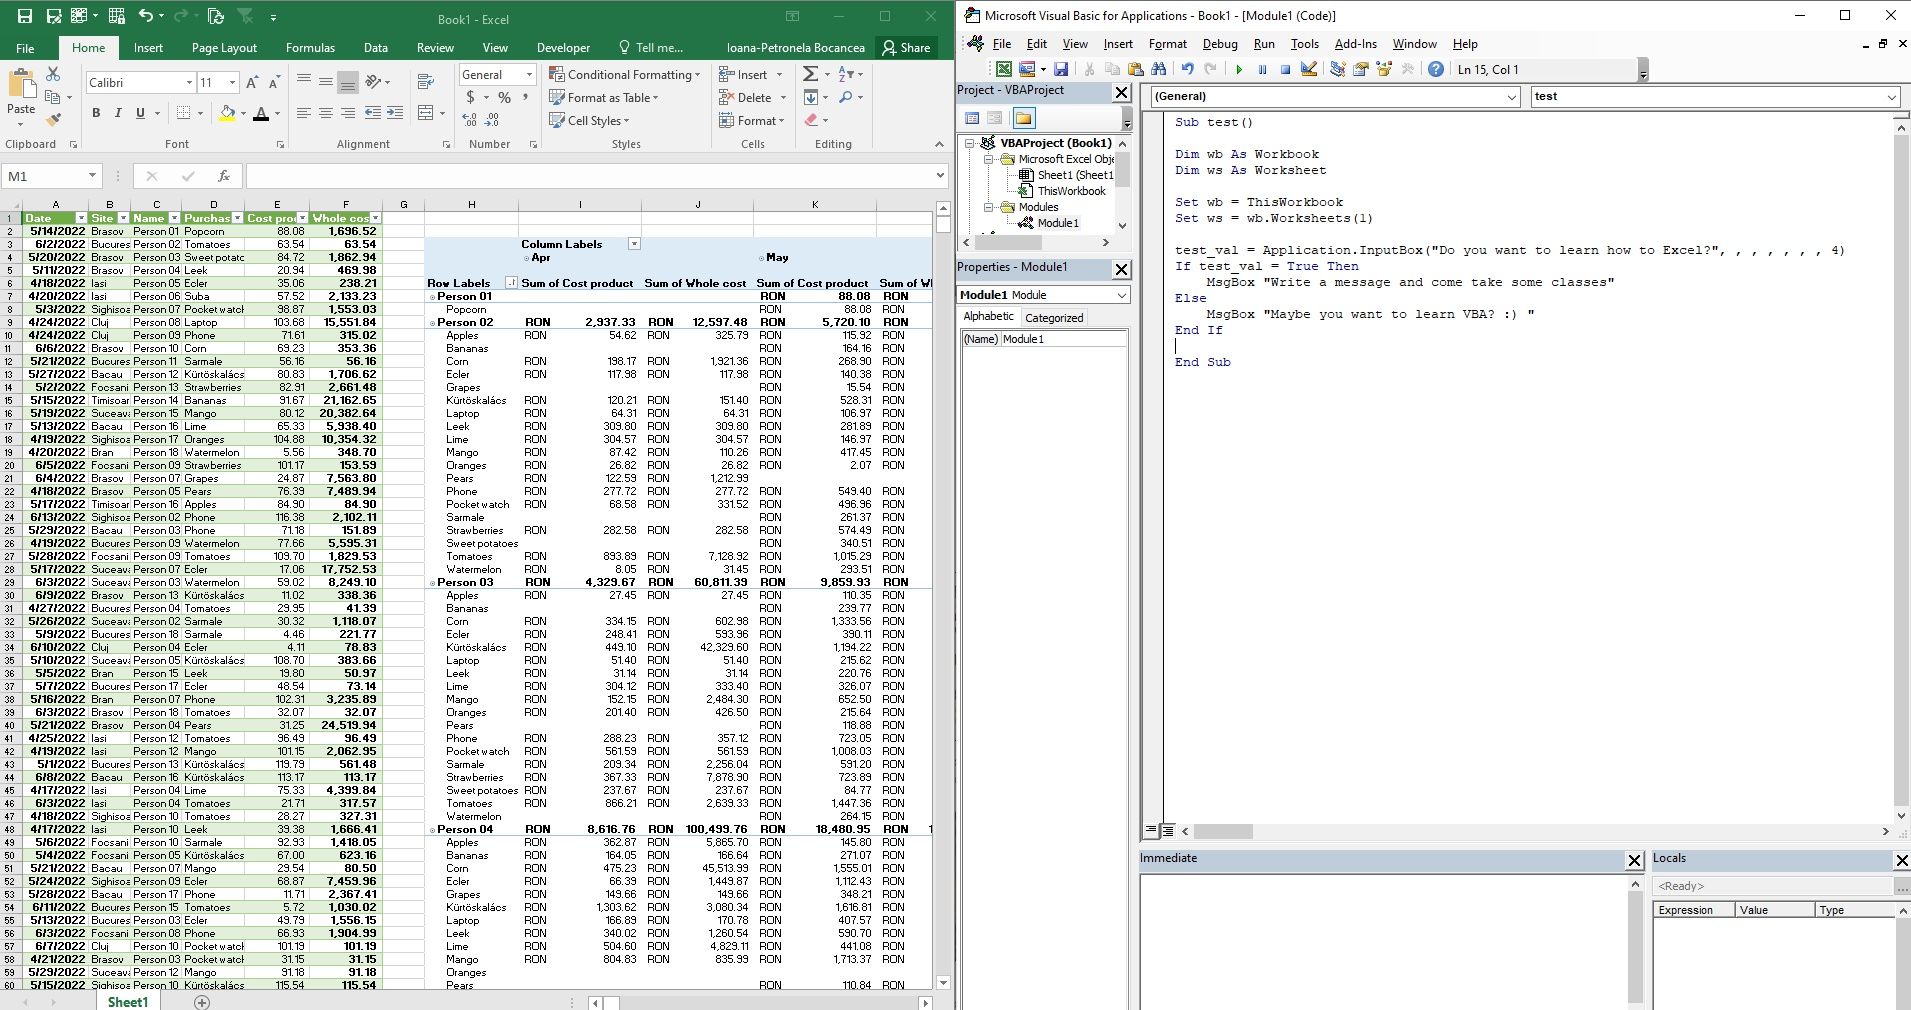Click the Find & Select magnifier icon
1911x1010 pixels.
(846, 97)
